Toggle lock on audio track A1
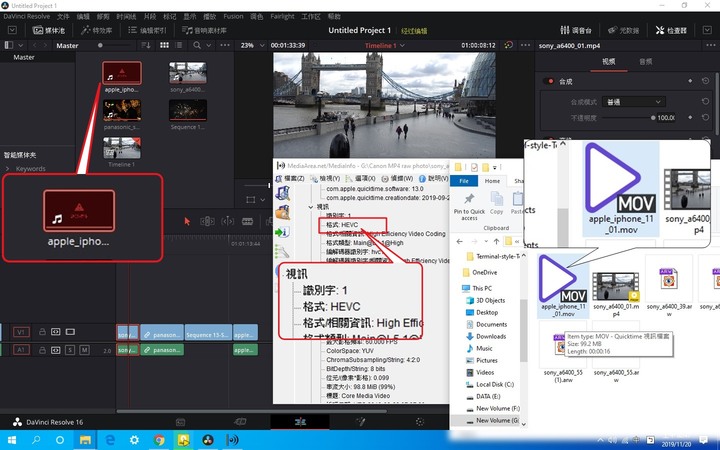The image size is (720, 450). click(x=42, y=350)
